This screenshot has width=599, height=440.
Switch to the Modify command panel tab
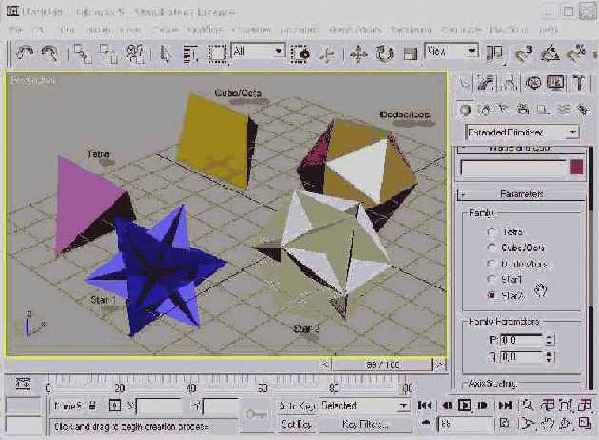tap(486, 82)
